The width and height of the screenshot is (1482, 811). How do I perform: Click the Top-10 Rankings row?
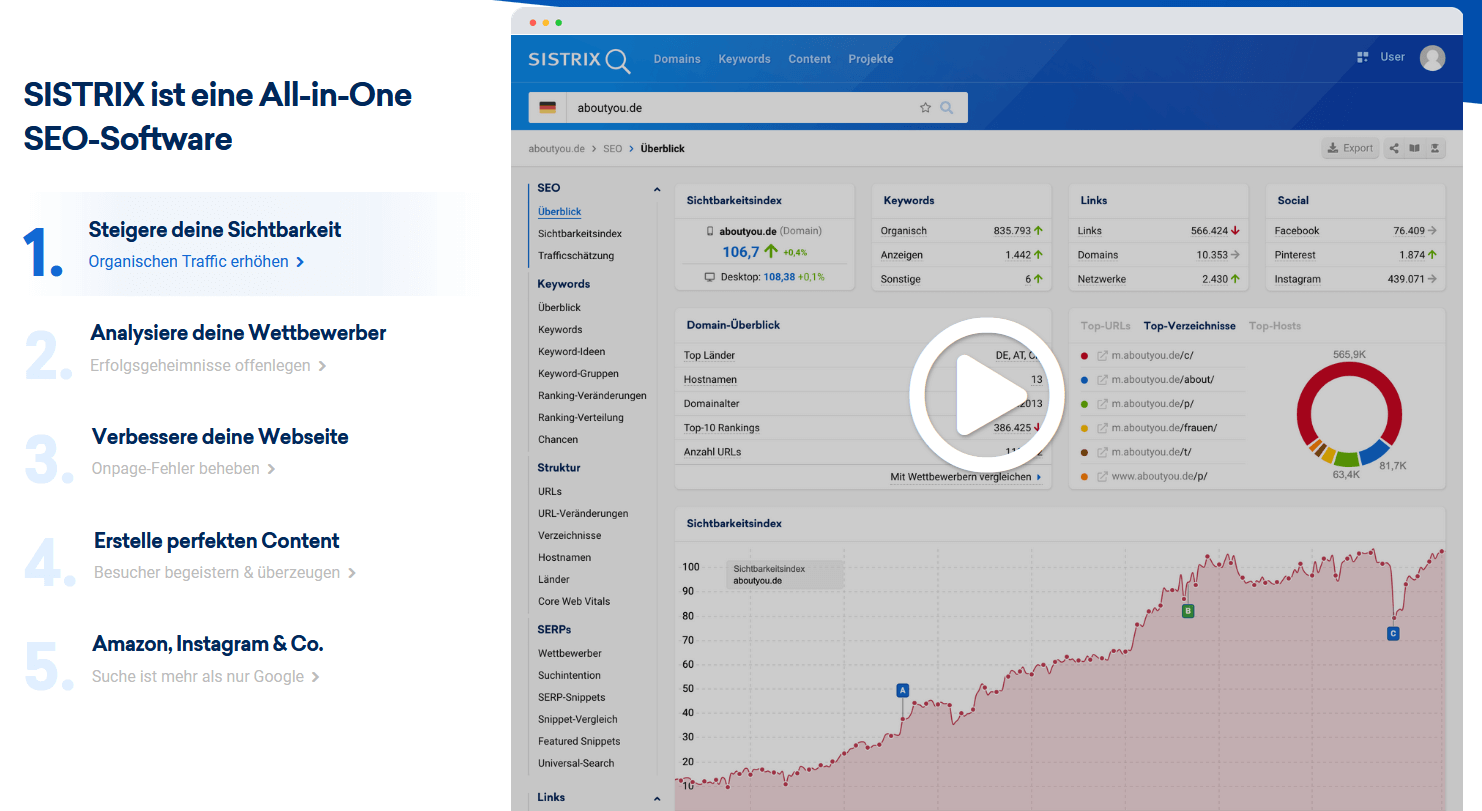pyautogui.click(x=863, y=428)
